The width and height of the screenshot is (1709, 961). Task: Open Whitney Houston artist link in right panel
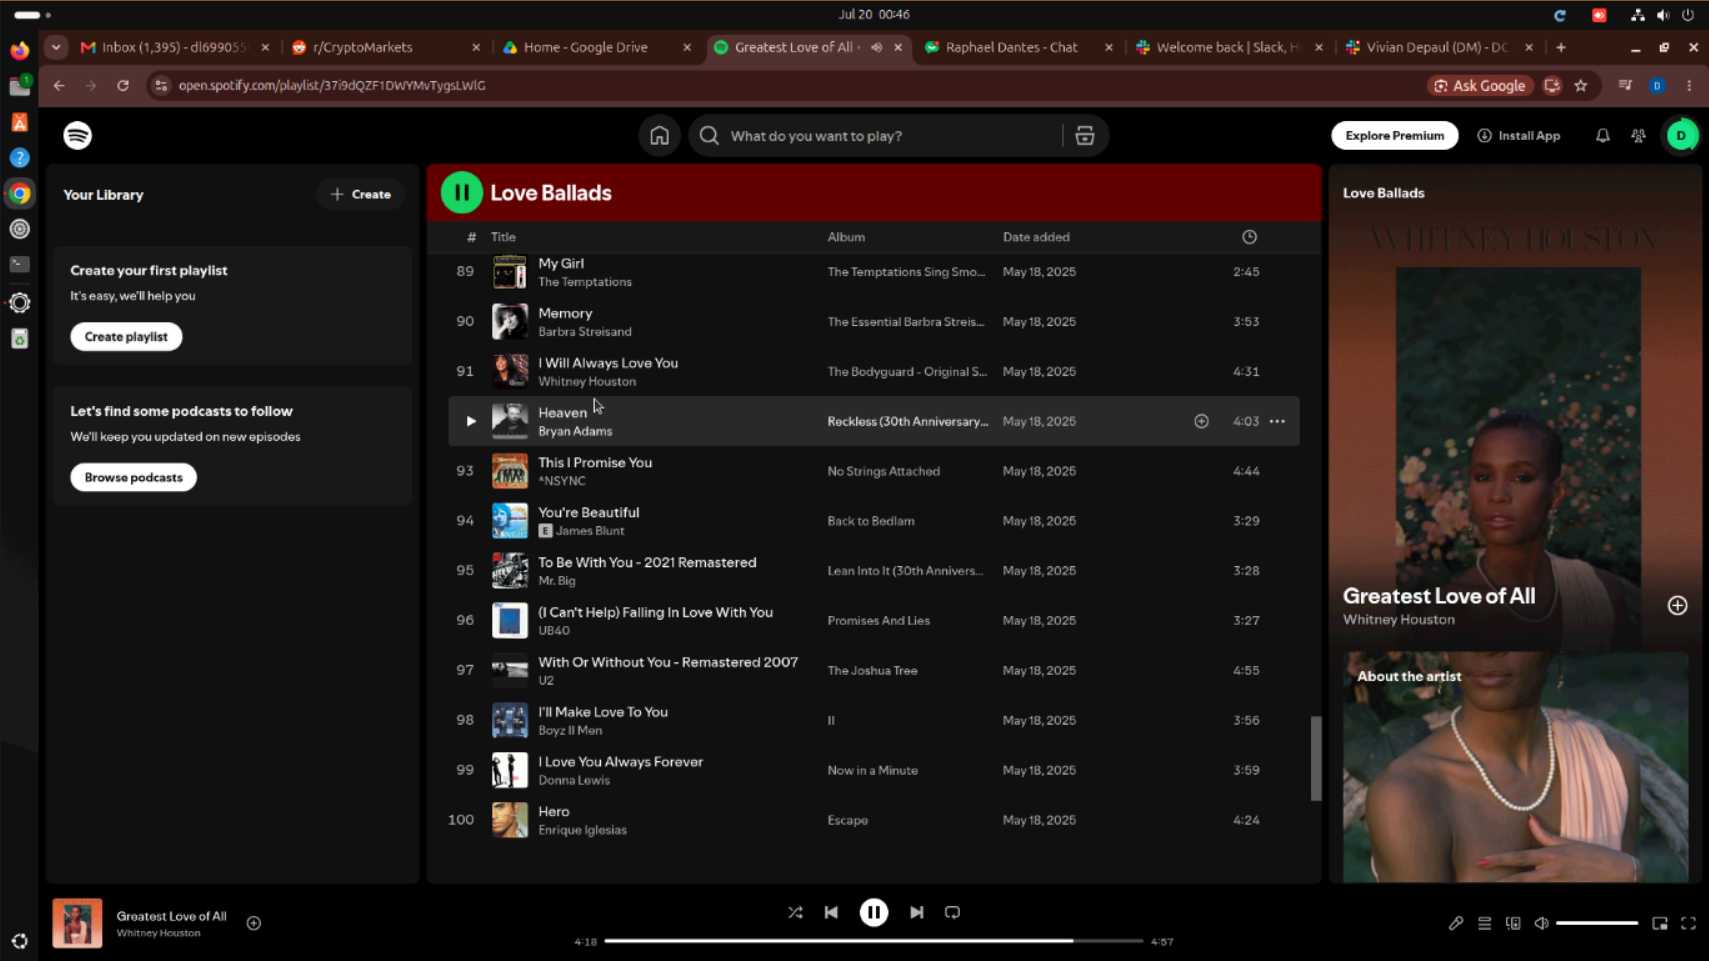1398,620
